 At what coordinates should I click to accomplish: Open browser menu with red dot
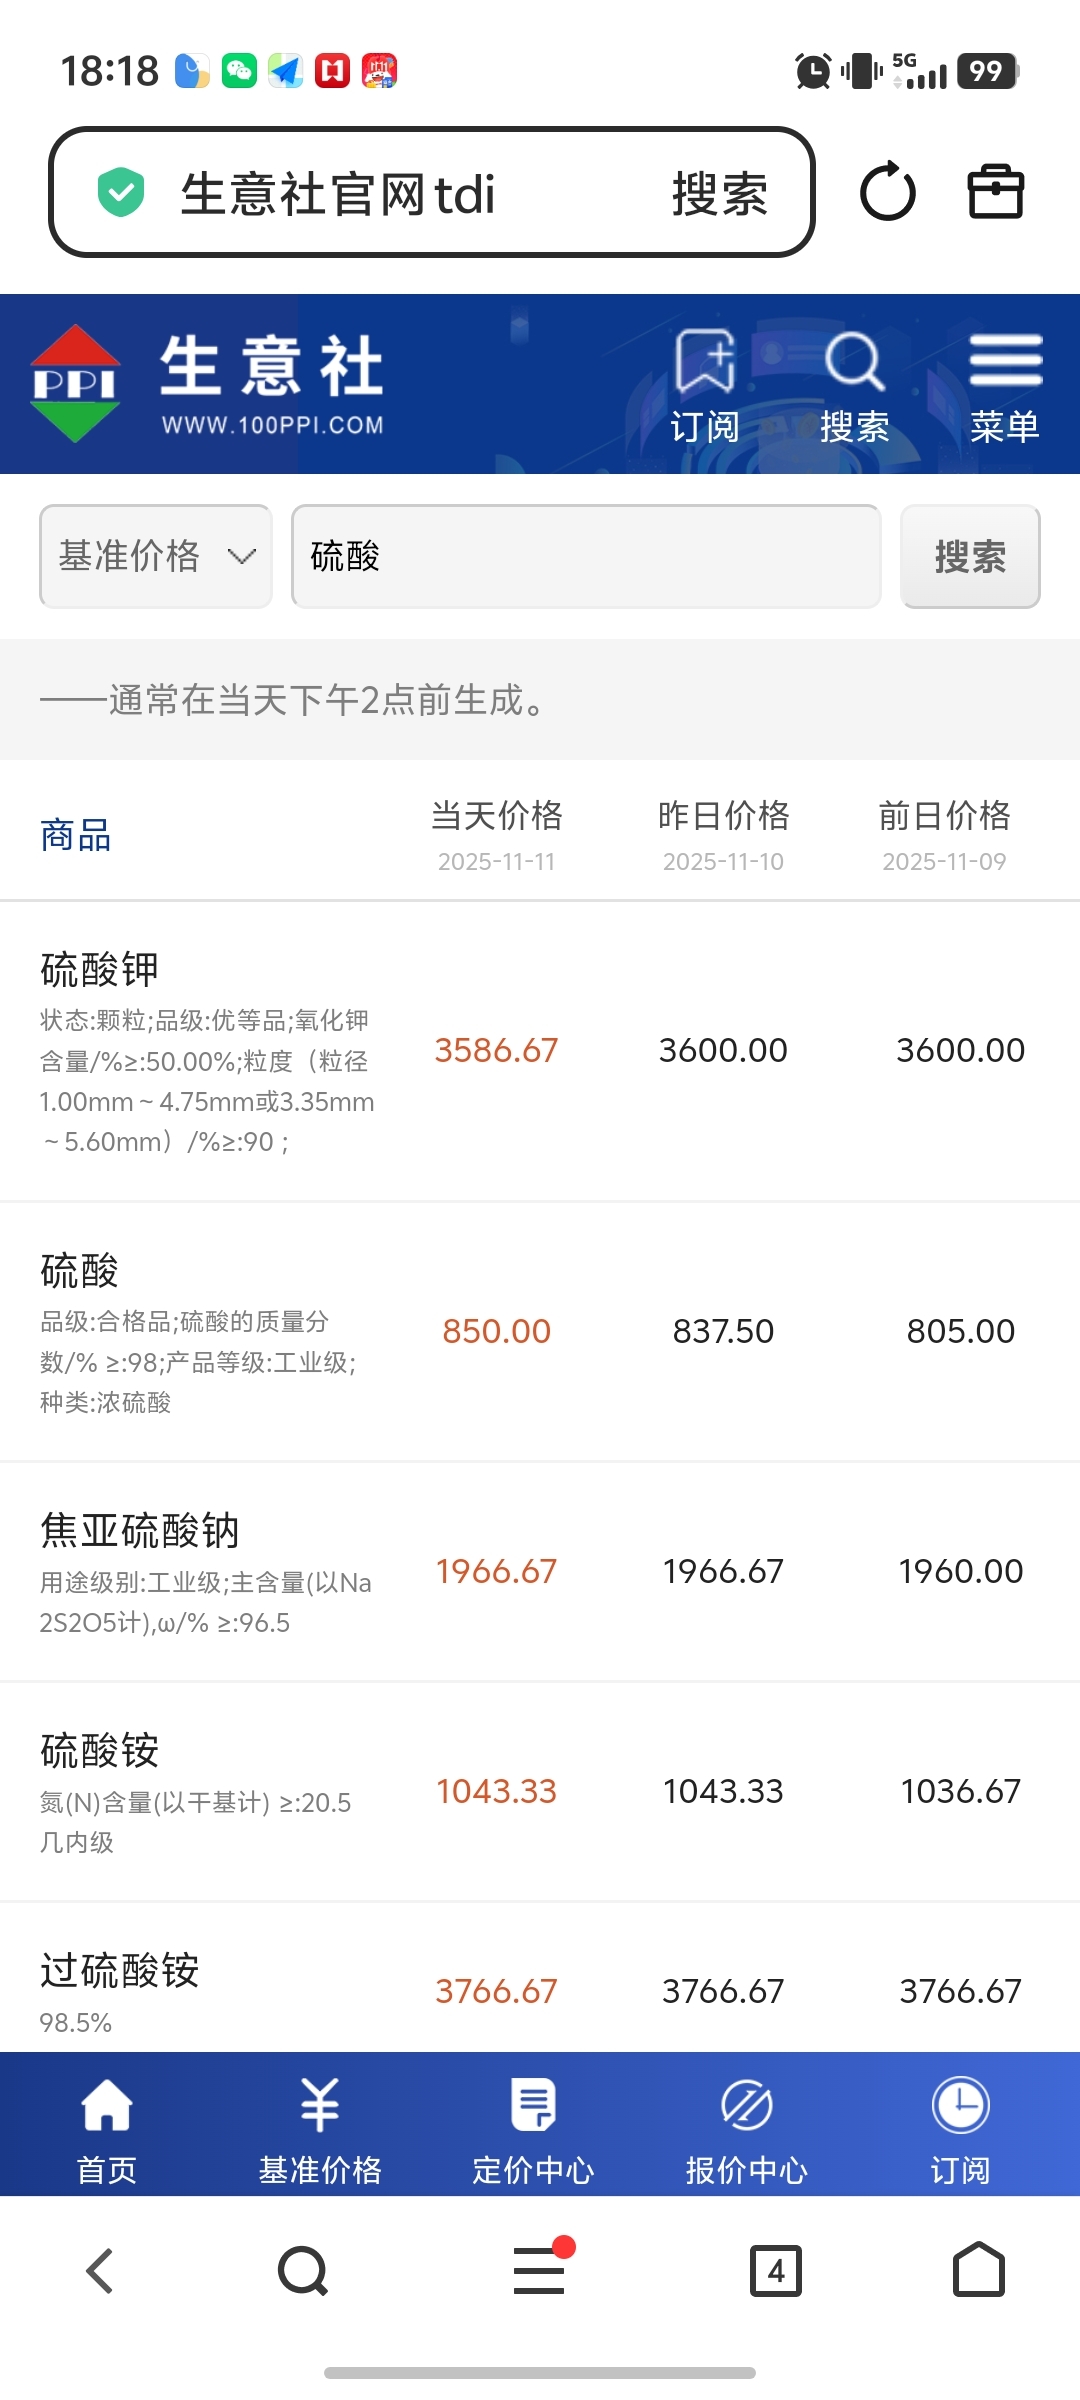540,2271
